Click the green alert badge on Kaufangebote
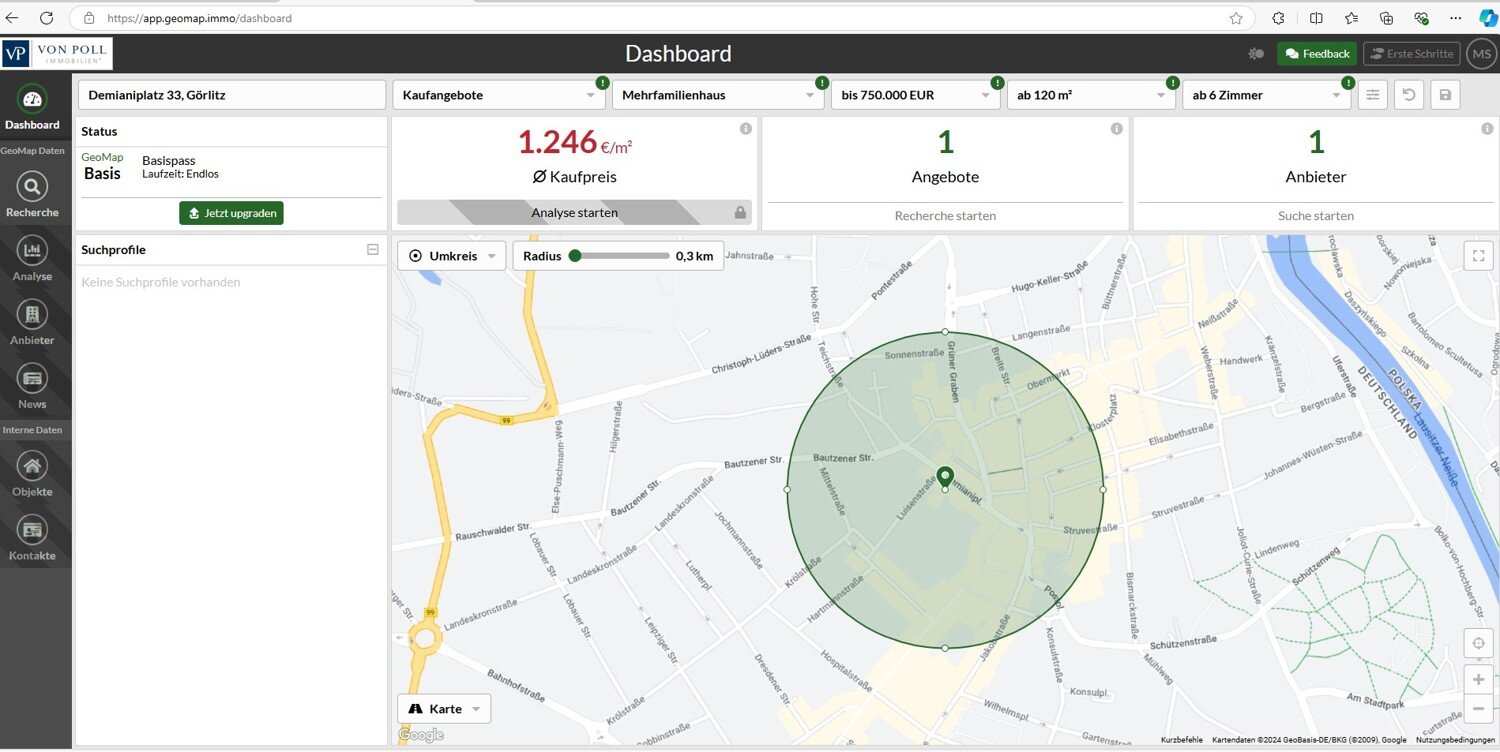This screenshot has width=1500, height=752. [x=602, y=83]
